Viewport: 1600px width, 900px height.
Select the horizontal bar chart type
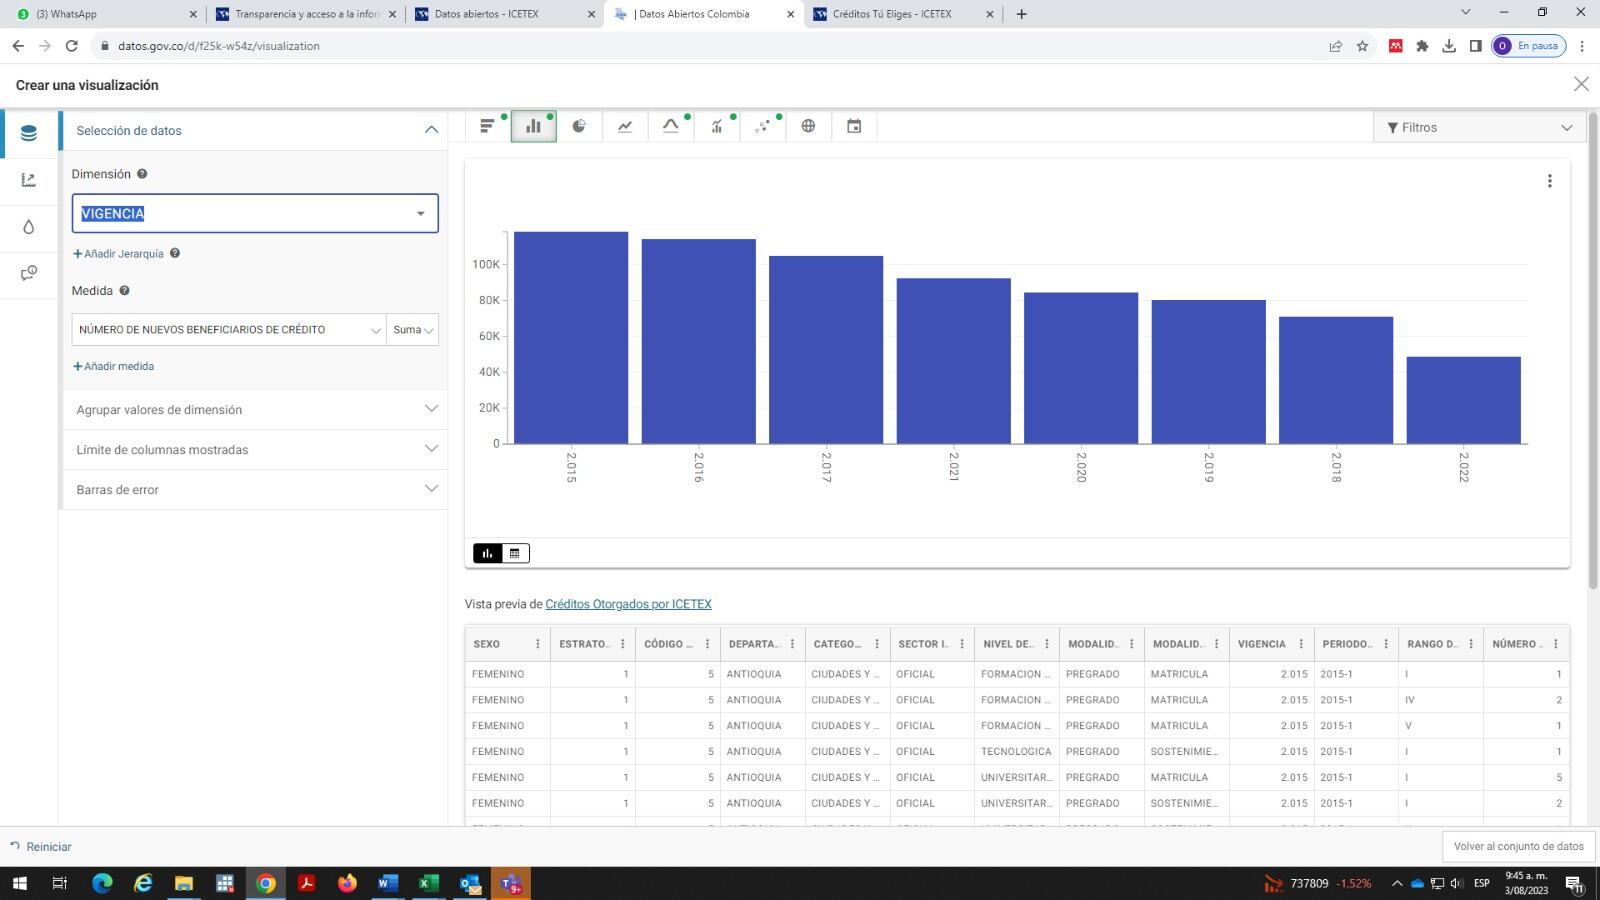487,126
